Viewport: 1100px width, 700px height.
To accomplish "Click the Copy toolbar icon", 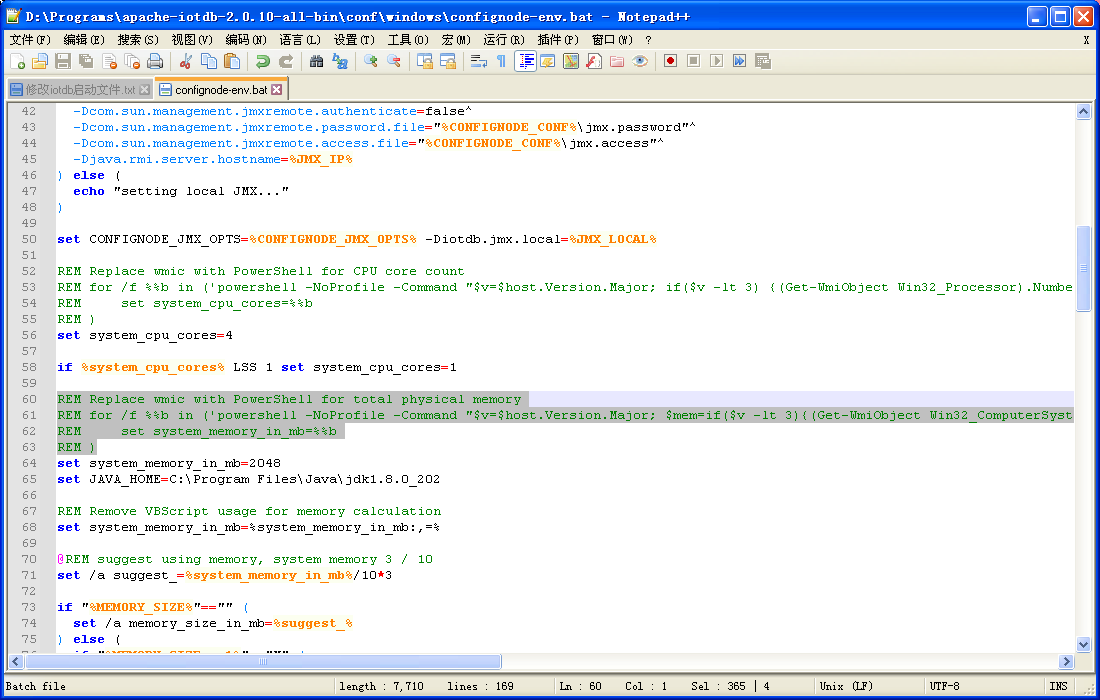I will [x=209, y=62].
